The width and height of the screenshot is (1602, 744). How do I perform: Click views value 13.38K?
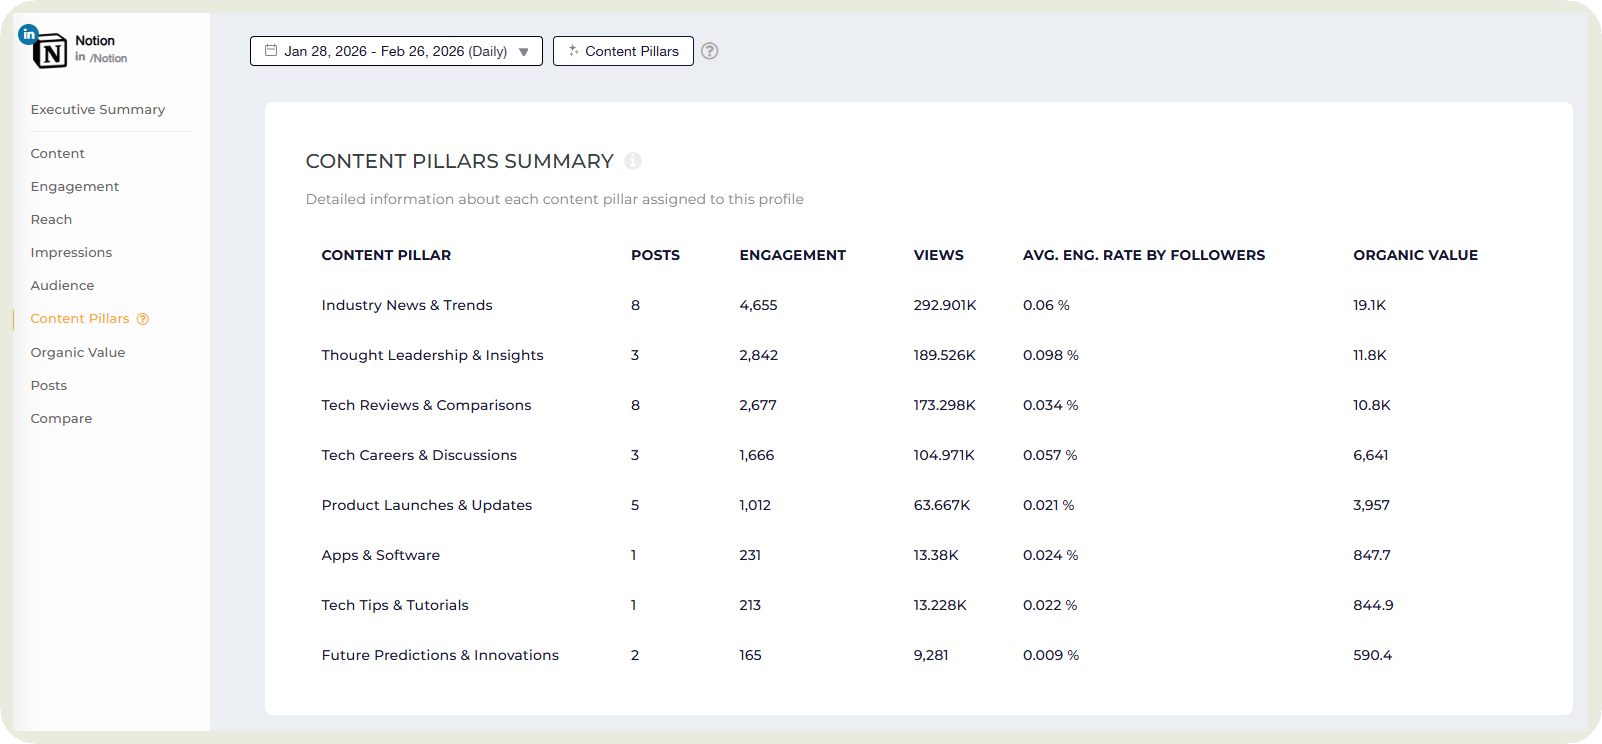point(935,555)
